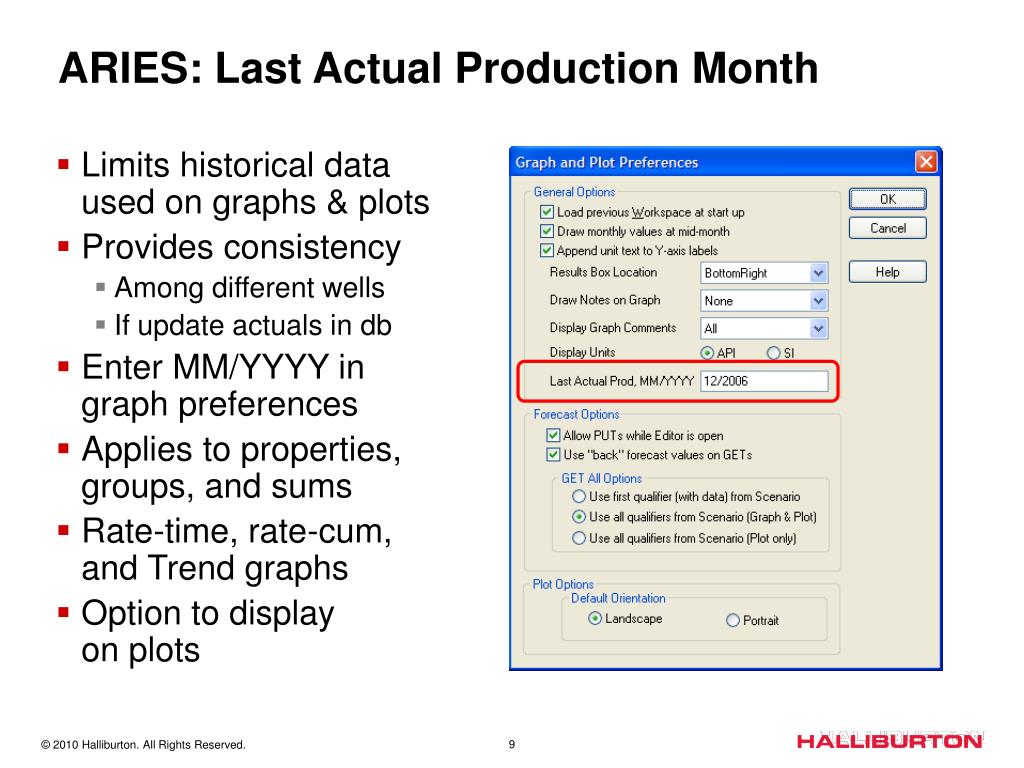1024x768 pixels.
Task: Click the bullet 'Rate-time, rate-cum, and Trend graphs'
Action: 236,549
